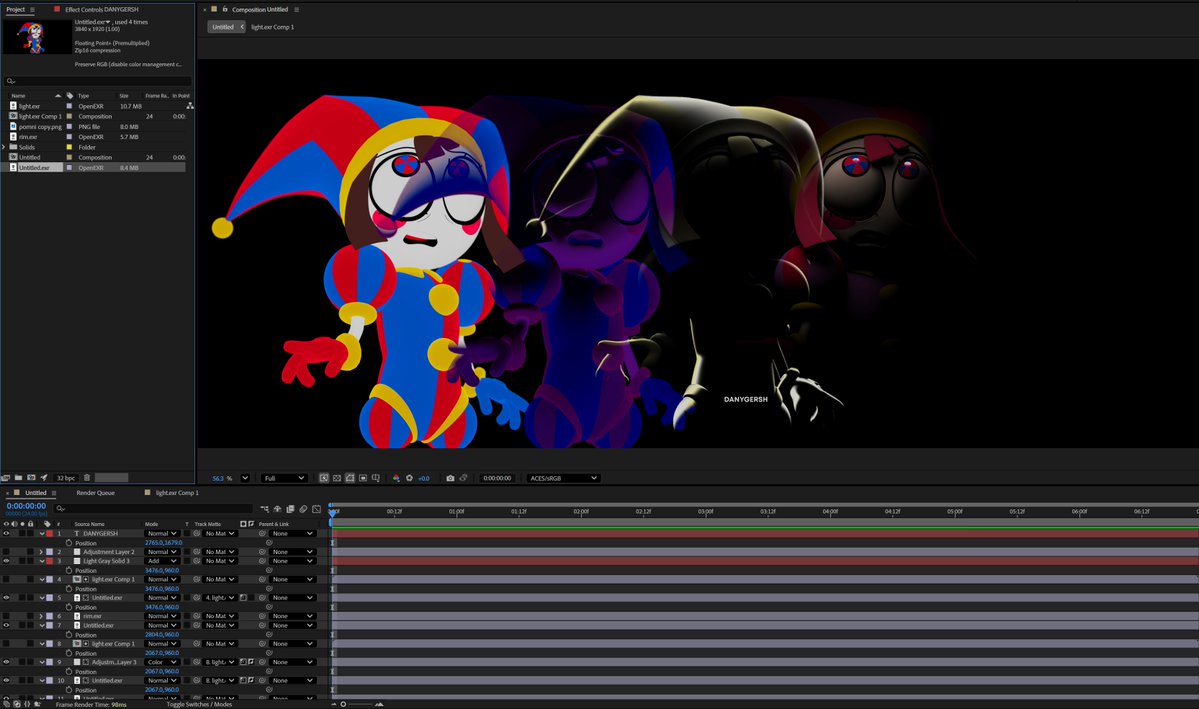
Task: Click the Position stopwatch under Light Gray Solid 3
Action: 69,571
